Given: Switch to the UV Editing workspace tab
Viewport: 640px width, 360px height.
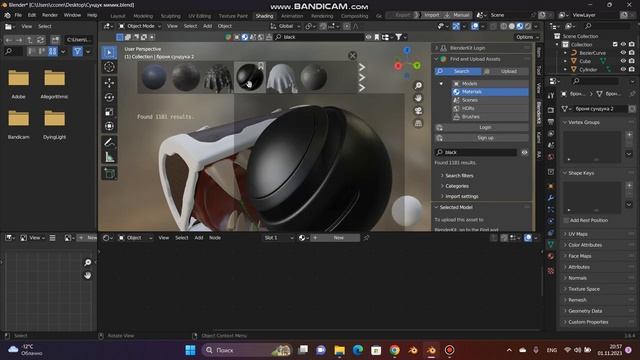Looking at the screenshot, I should (199, 16).
